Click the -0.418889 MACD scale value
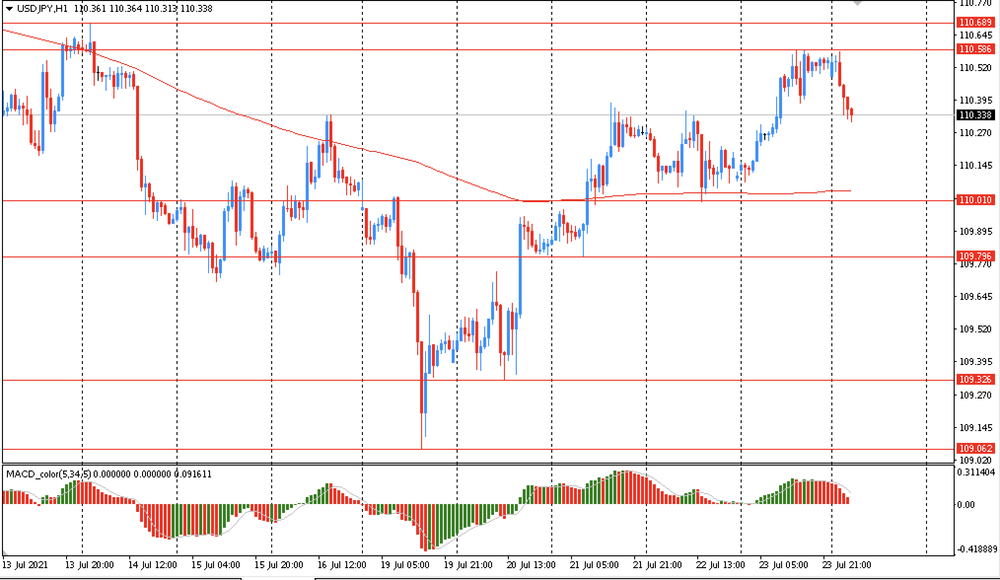The image size is (1000, 580). [976, 549]
